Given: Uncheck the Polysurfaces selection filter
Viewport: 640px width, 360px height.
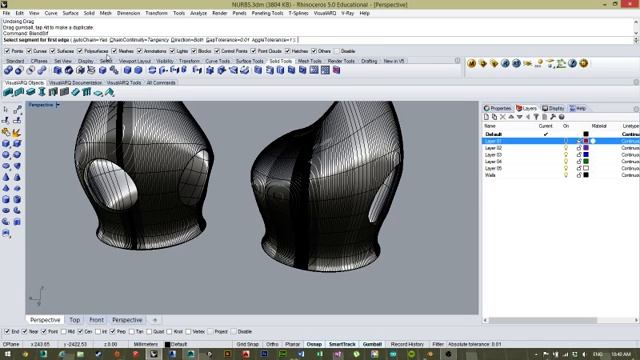Looking at the screenshot, I should pyautogui.click(x=80, y=51).
